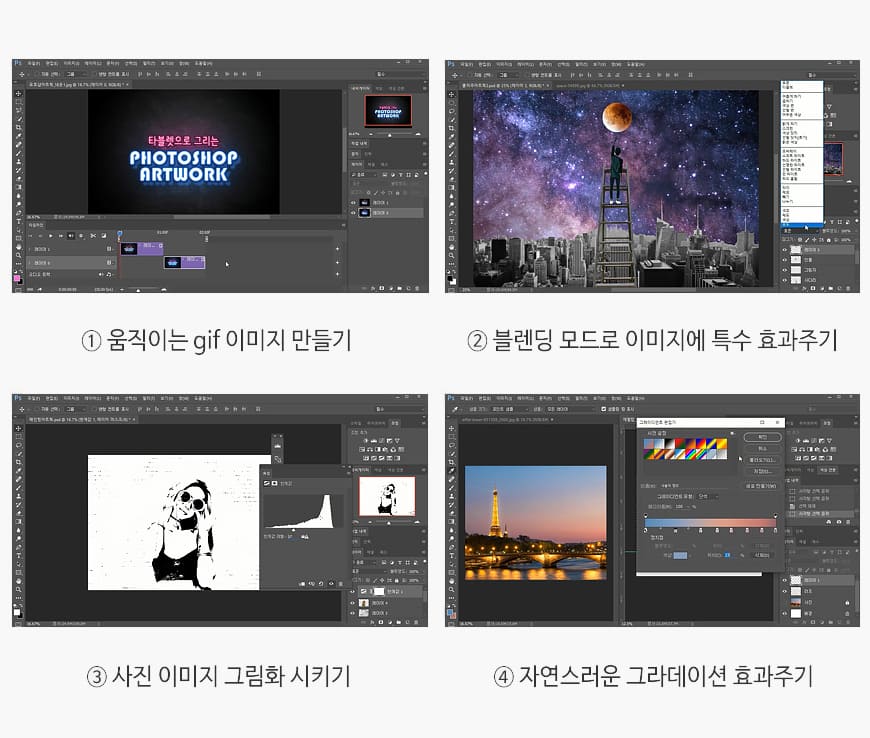Click the transition icon in the neon window timeline
Image resolution: width=870 pixels, height=738 pixels.
click(104, 236)
